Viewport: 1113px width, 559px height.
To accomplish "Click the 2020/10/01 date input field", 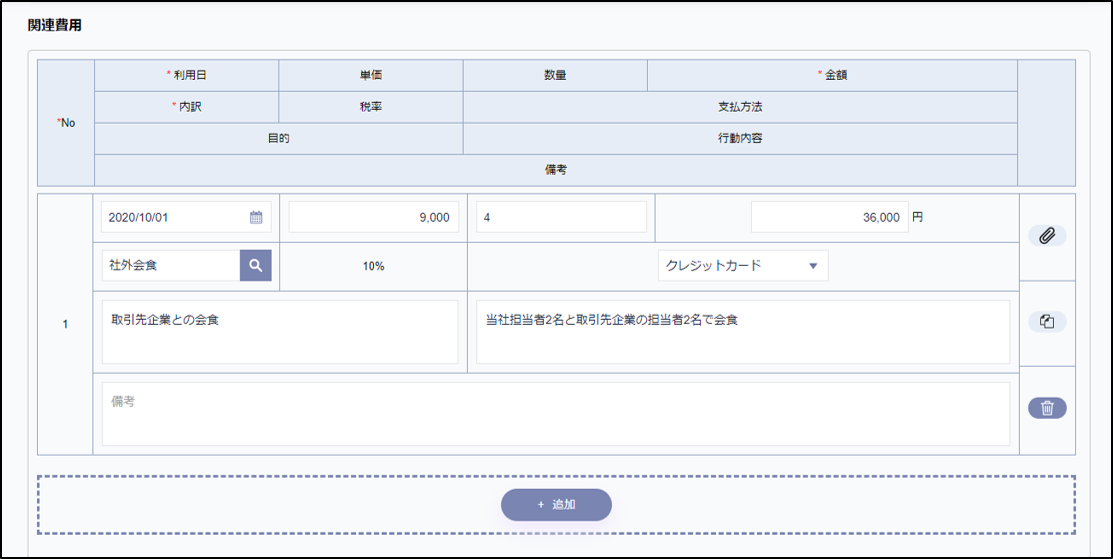I will point(172,217).
